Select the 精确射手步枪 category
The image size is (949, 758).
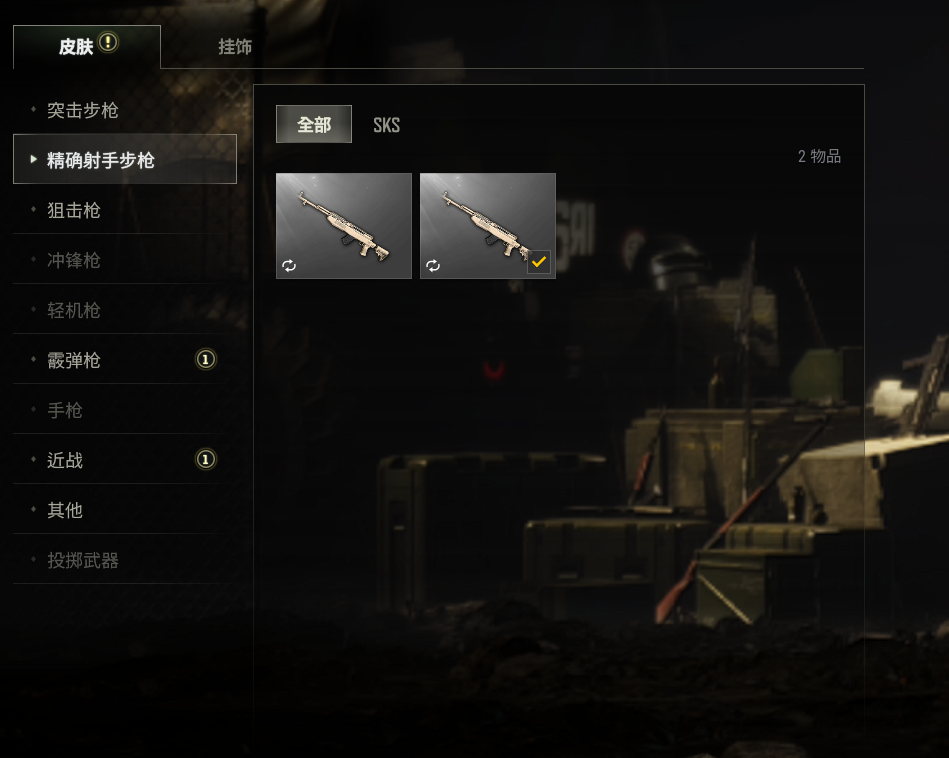pos(125,159)
